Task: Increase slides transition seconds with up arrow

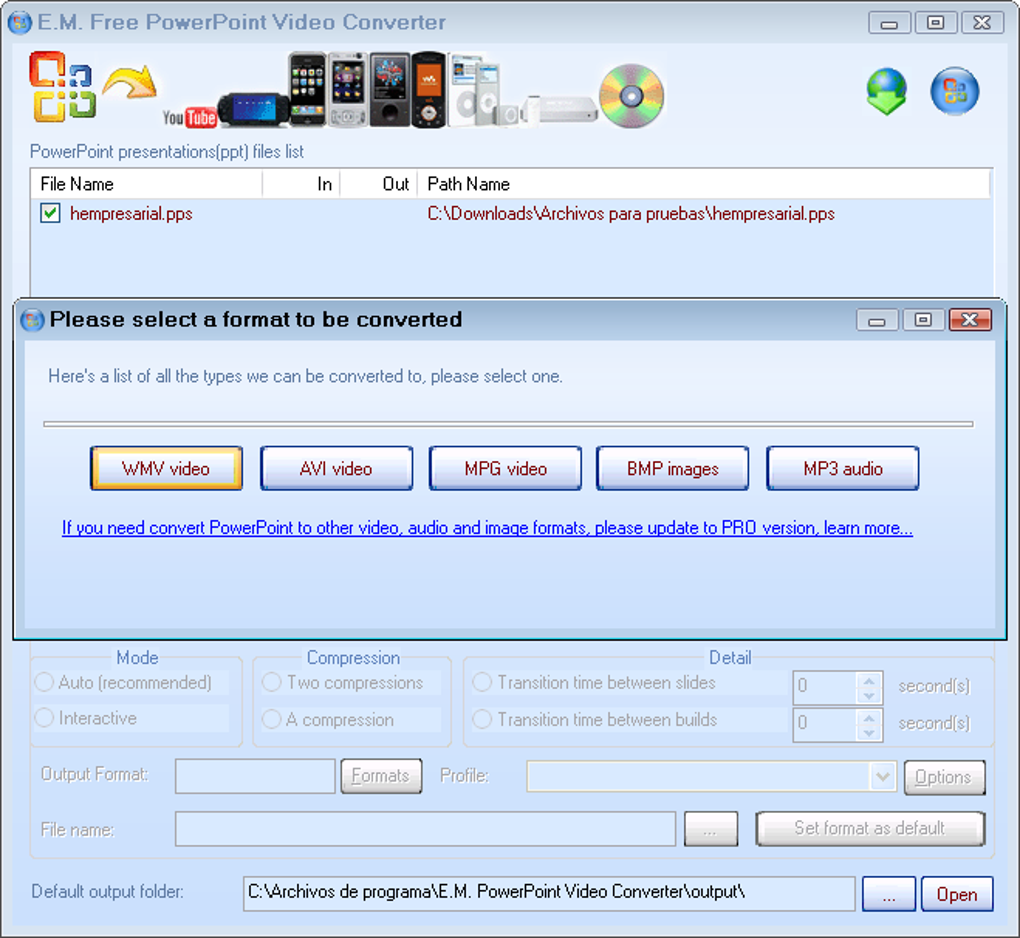Action: tap(869, 680)
